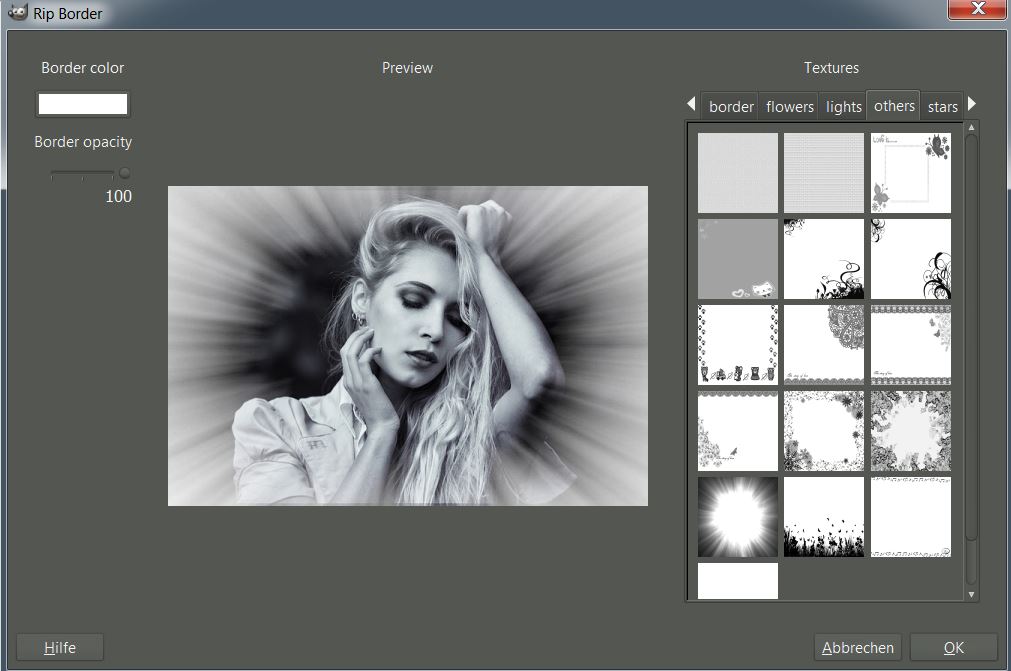Close the Rip Border dialog

pos(978,8)
